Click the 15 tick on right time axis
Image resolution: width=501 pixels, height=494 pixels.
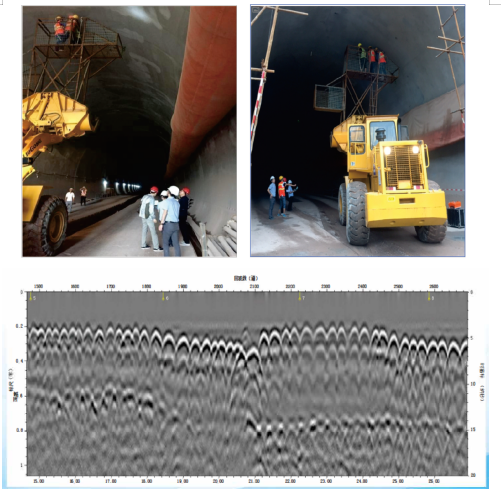(473, 430)
